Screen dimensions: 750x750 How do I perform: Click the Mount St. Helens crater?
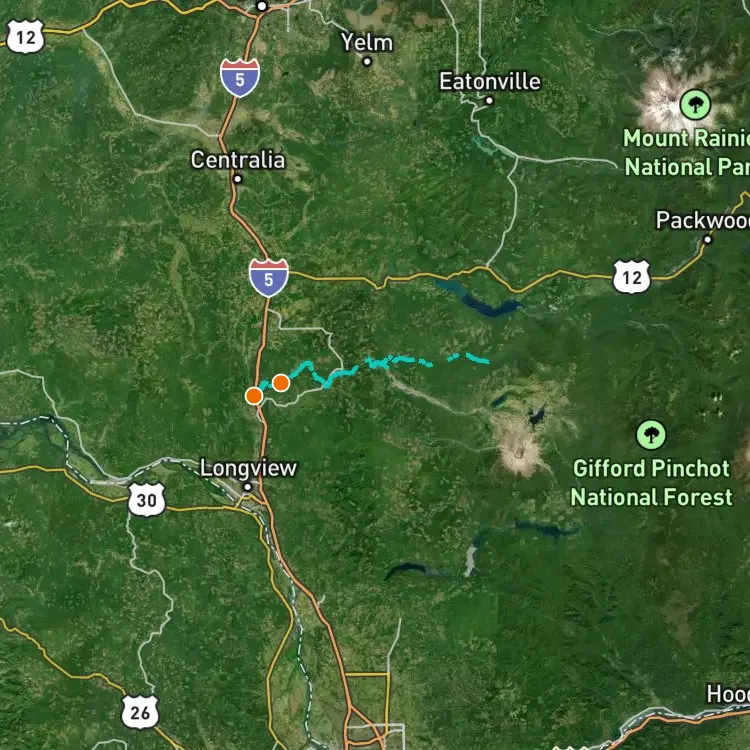coord(518,452)
